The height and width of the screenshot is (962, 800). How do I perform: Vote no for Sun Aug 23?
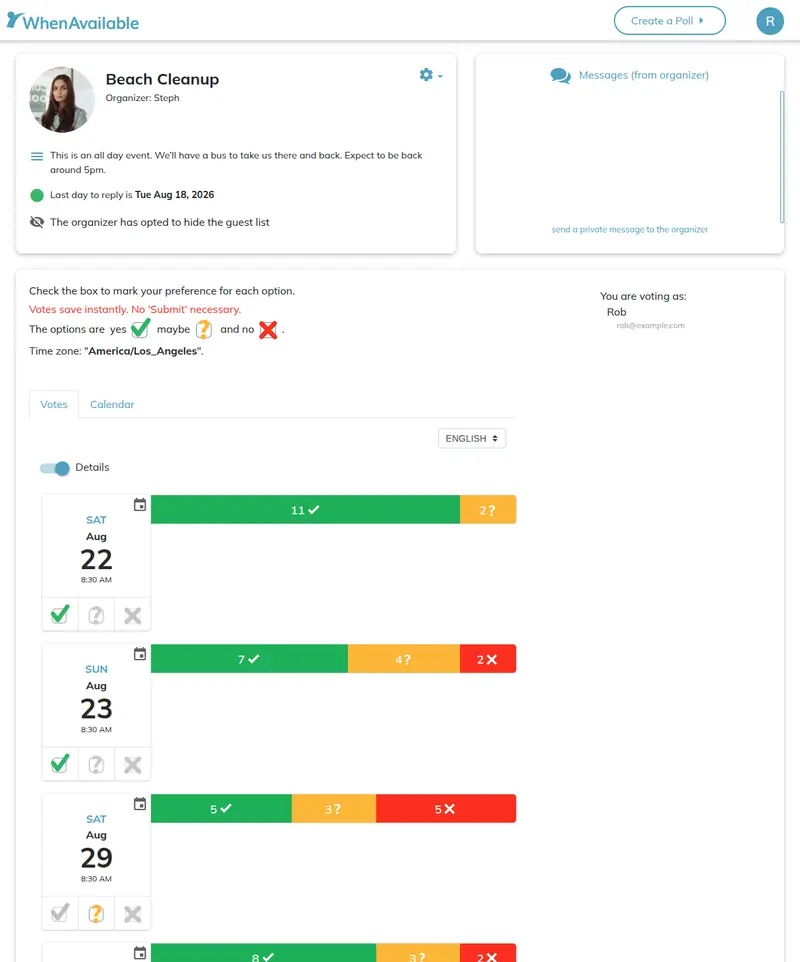(x=133, y=764)
